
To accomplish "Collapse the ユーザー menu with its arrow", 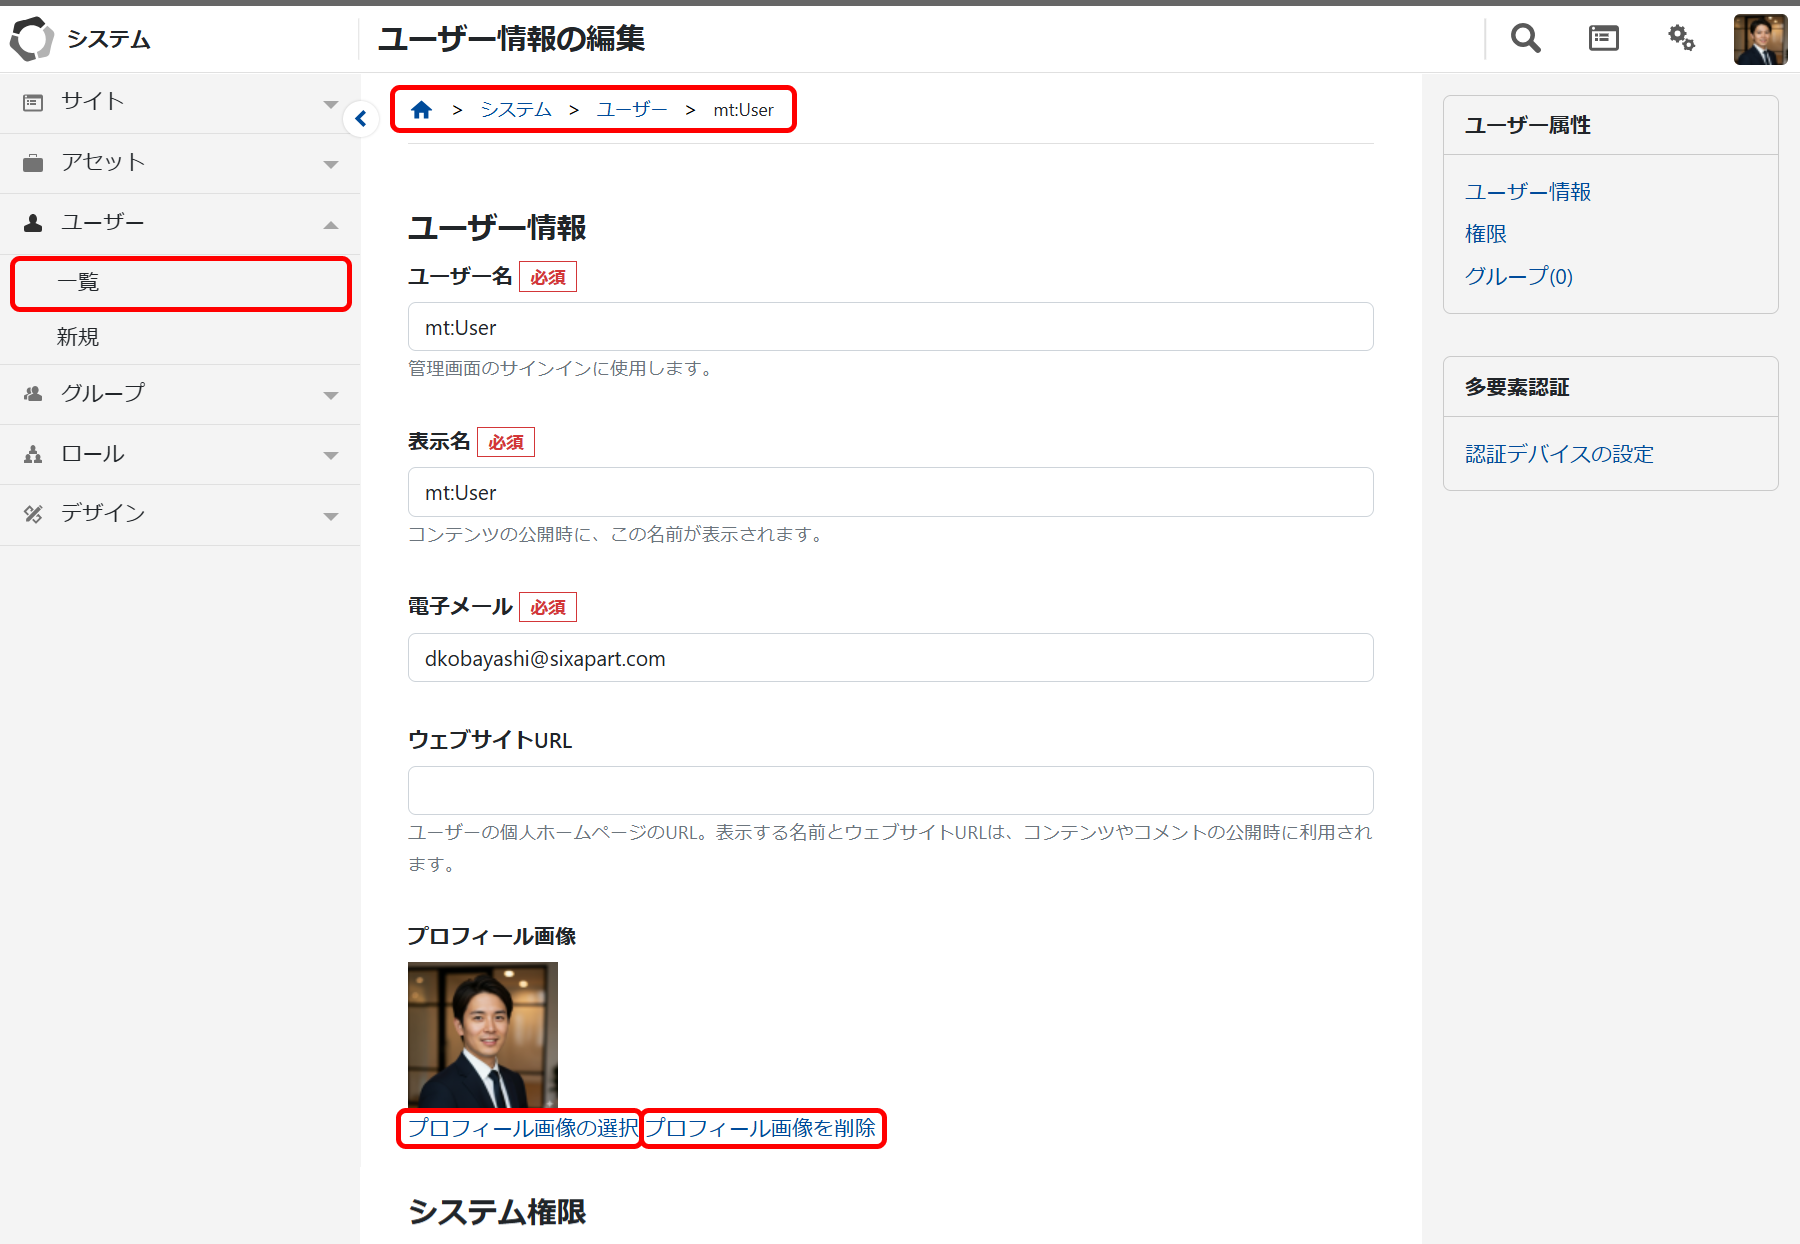I will [330, 223].
